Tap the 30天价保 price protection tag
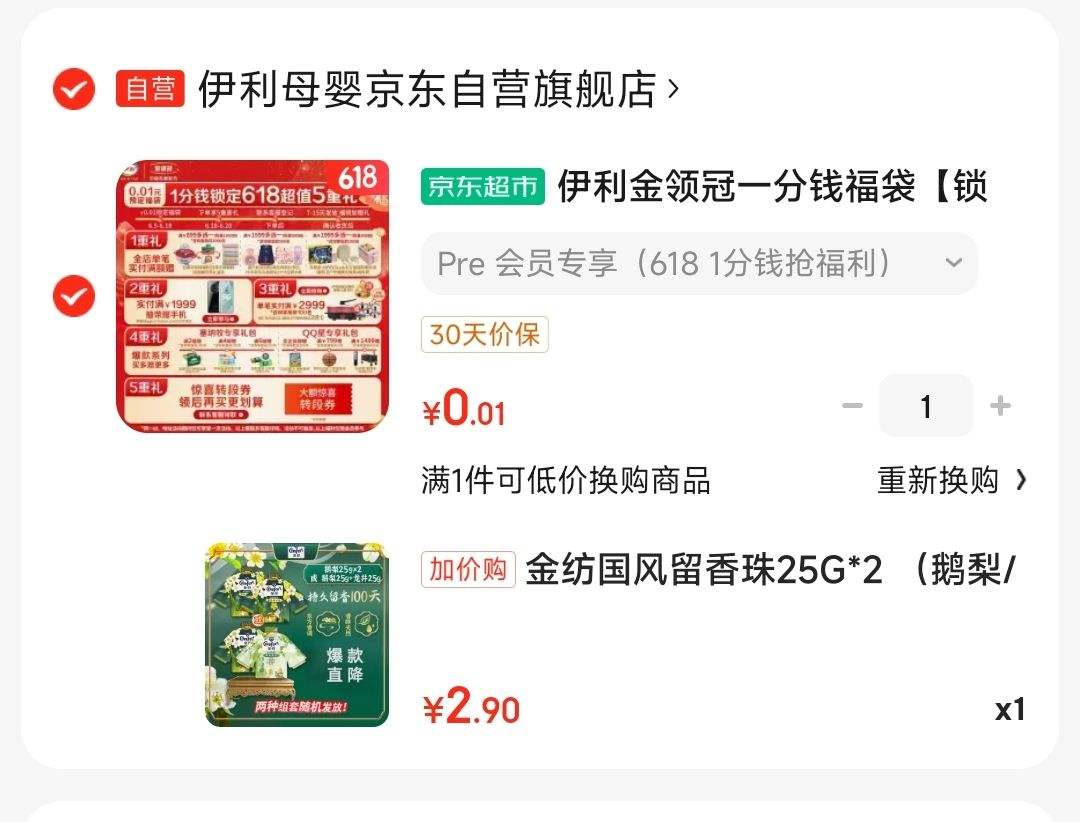Image resolution: width=1080 pixels, height=822 pixels. [485, 335]
